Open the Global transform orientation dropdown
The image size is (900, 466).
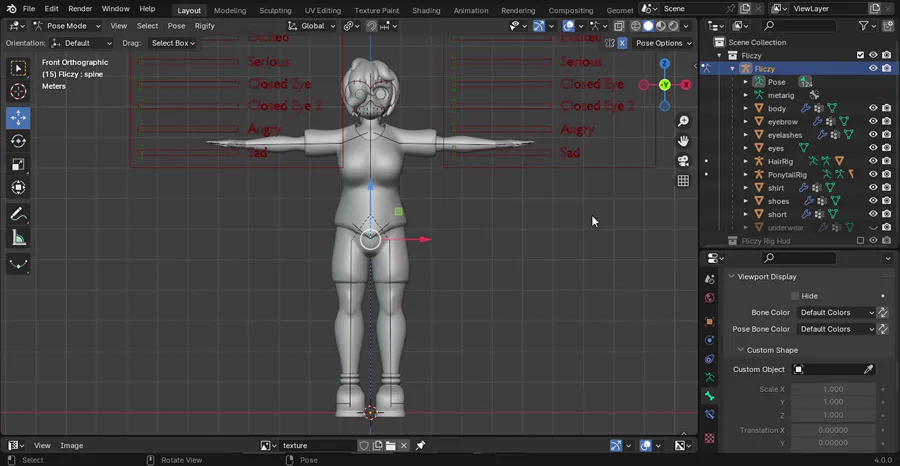click(x=312, y=26)
